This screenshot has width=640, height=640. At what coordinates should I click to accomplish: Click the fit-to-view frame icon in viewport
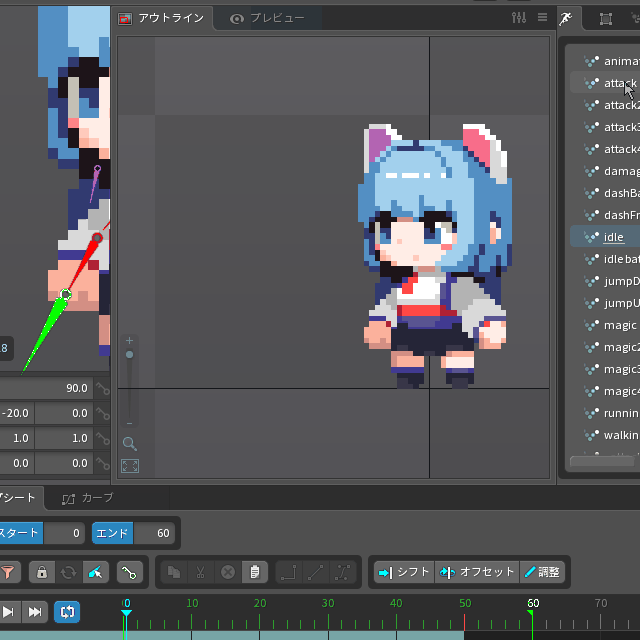[x=130, y=466]
